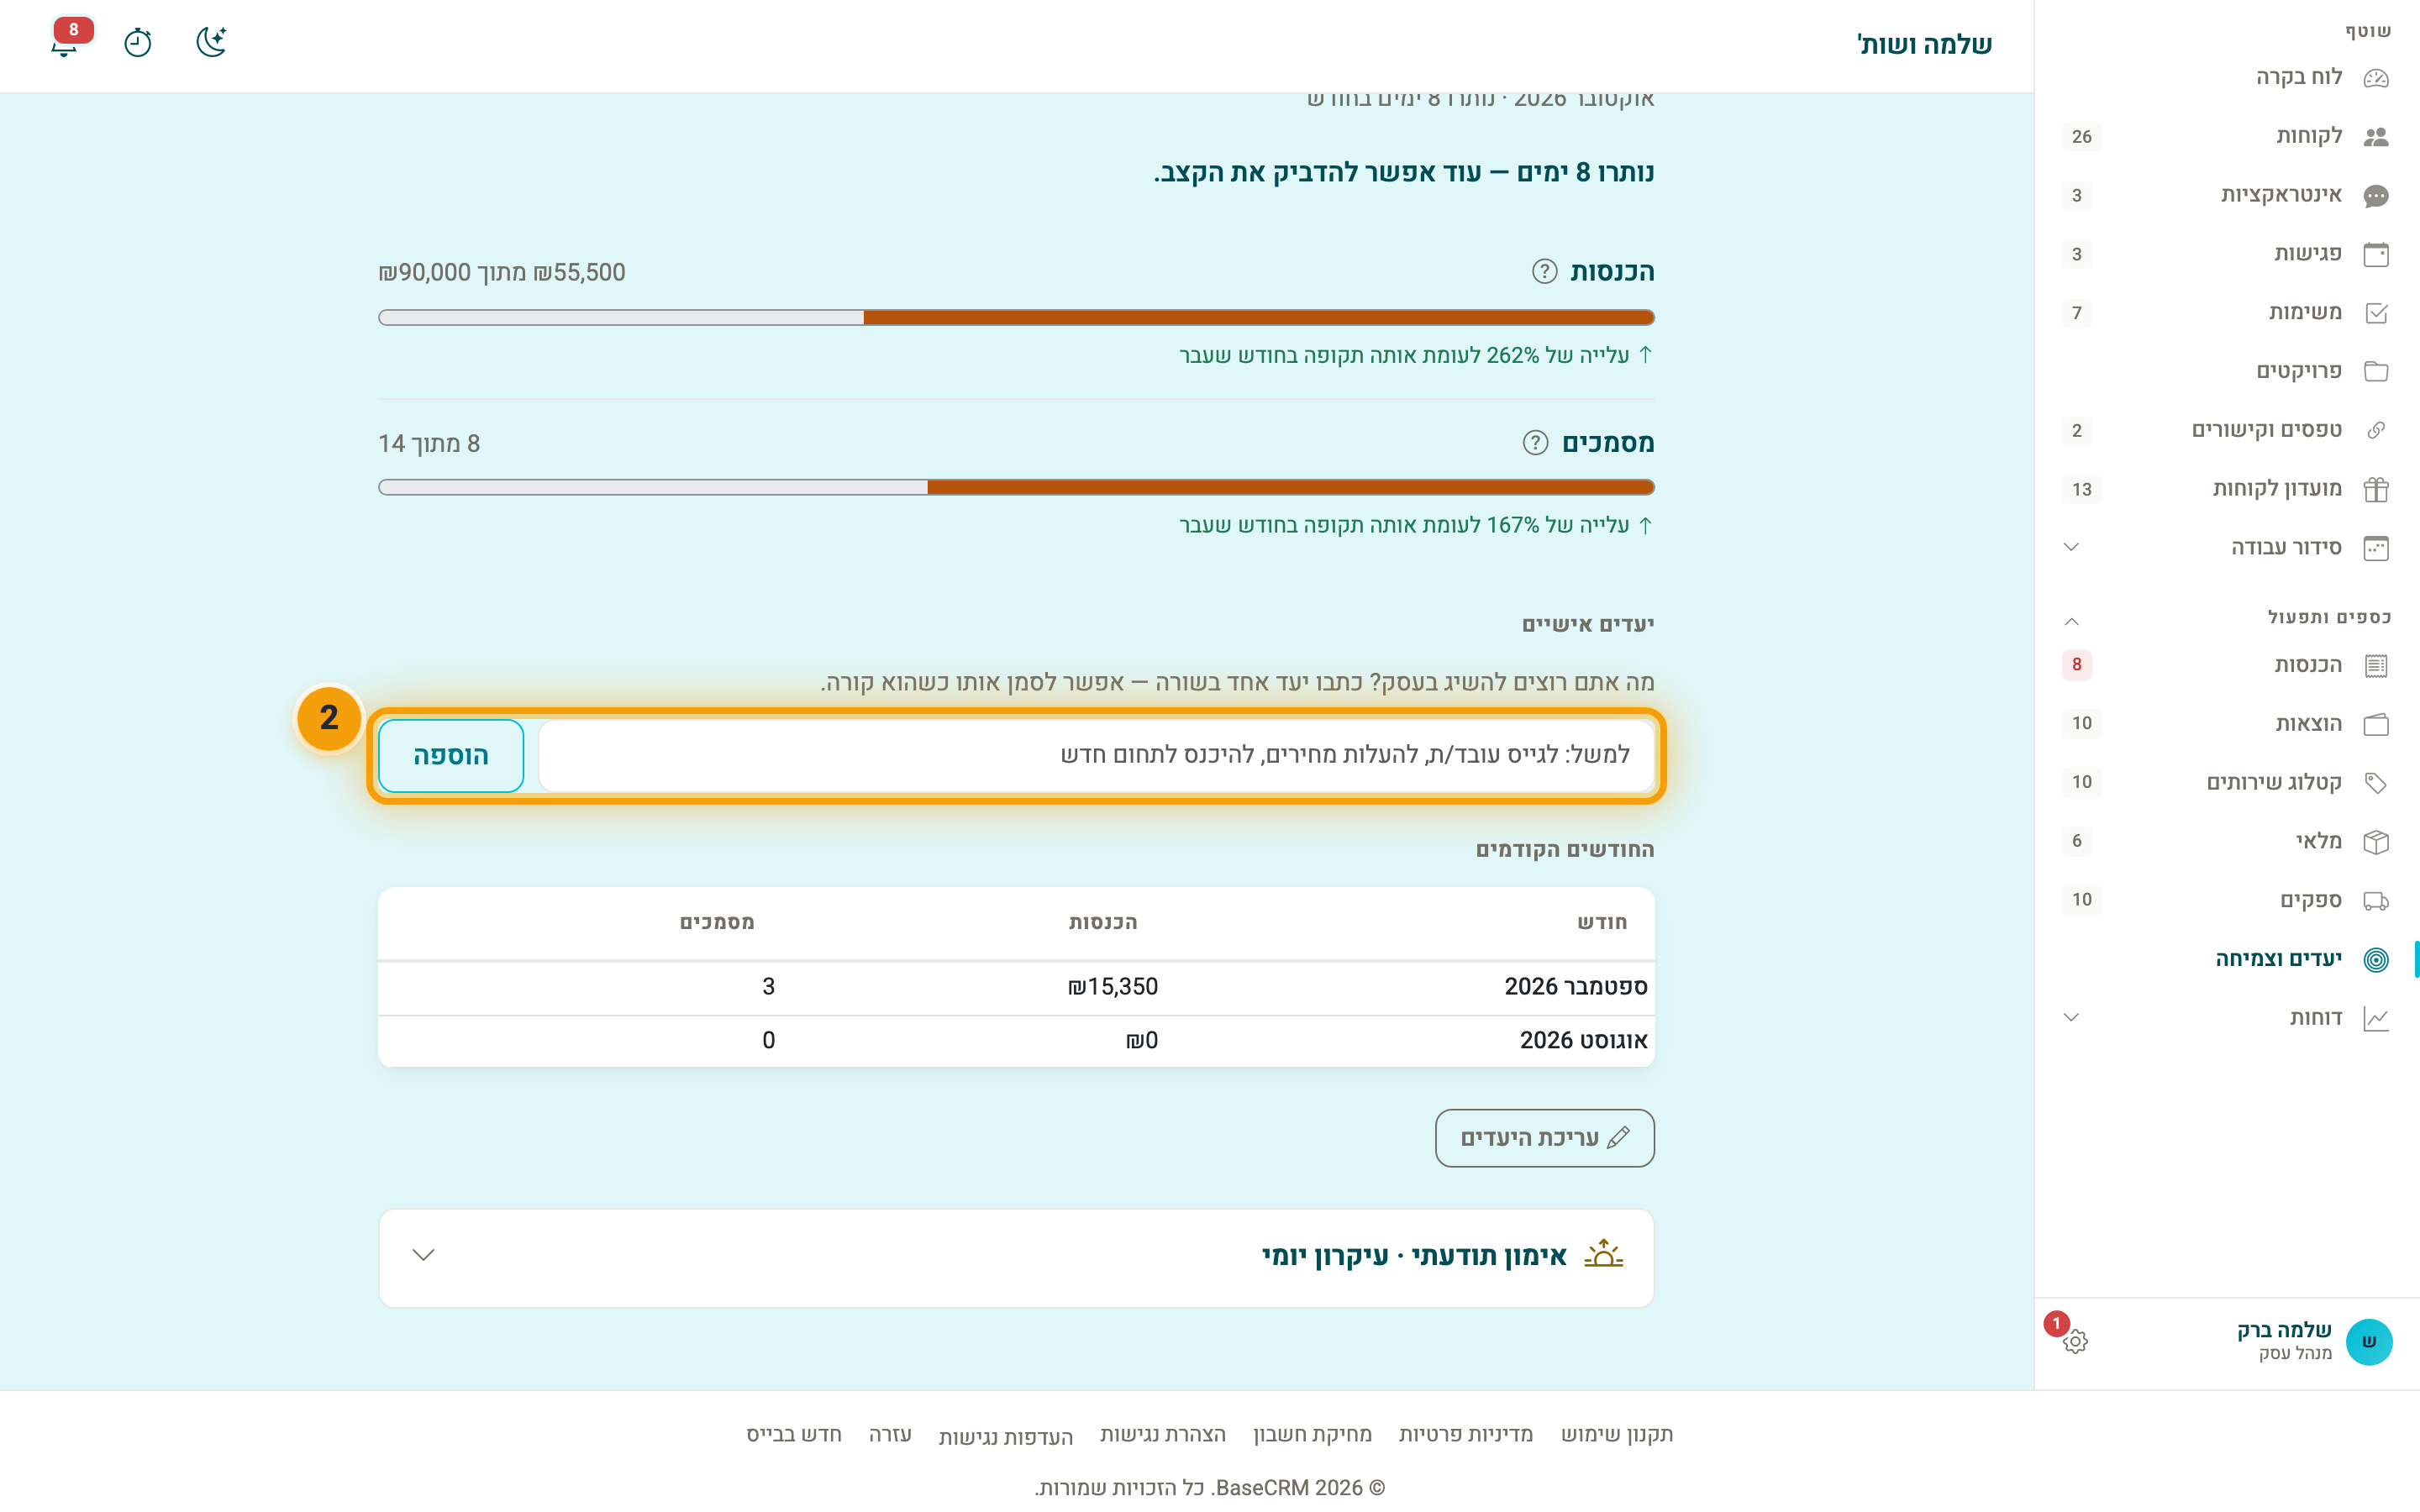Image resolution: width=2420 pixels, height=1512 pixels.
Task: Click the forms and links chain icon
Action: tap(2376, 430)
